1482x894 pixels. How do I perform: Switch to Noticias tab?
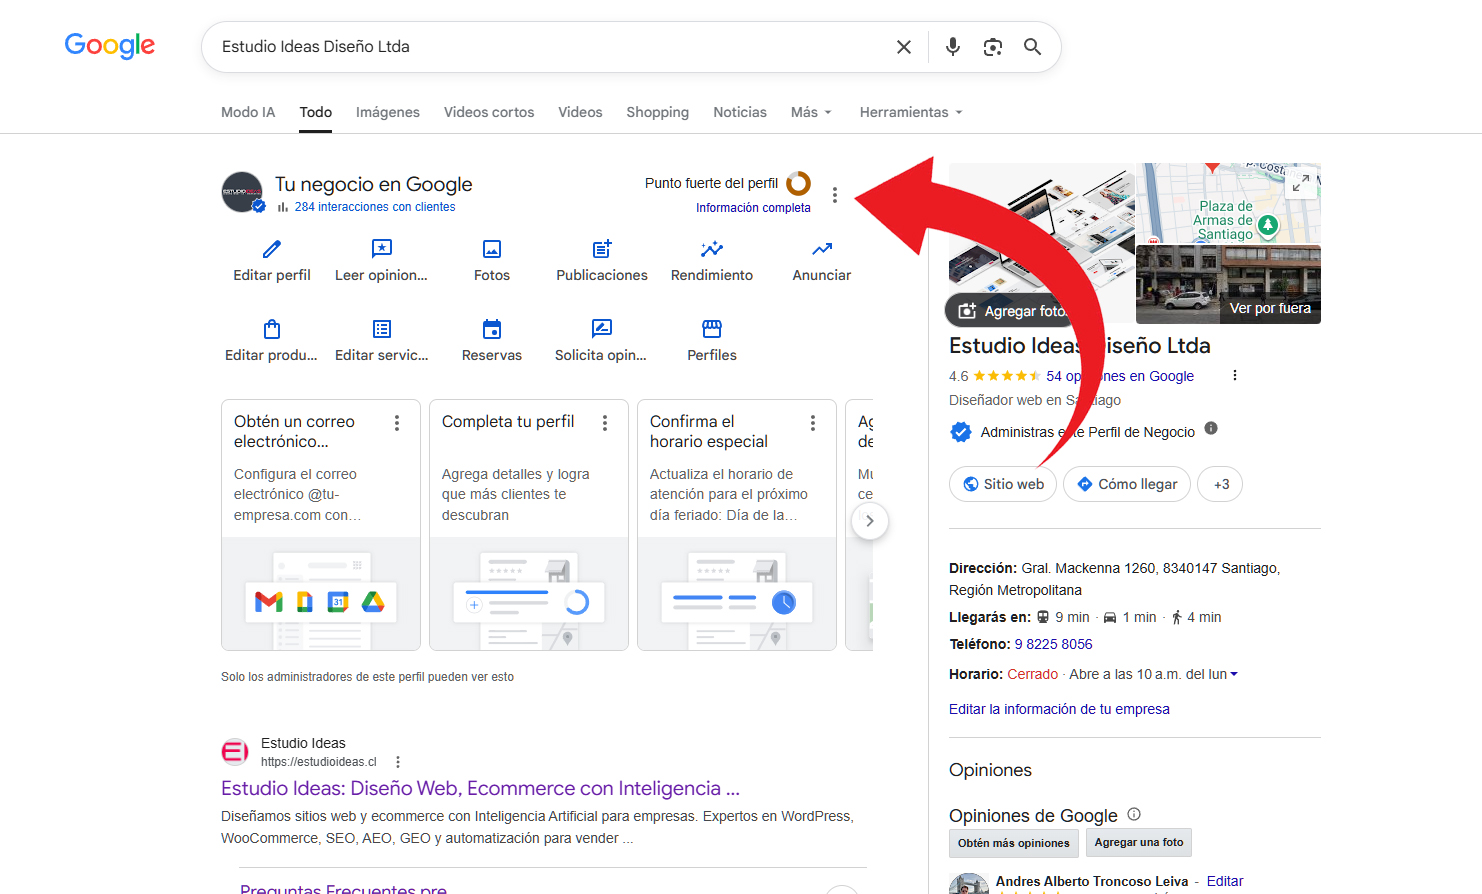click(x=740, y=112)
